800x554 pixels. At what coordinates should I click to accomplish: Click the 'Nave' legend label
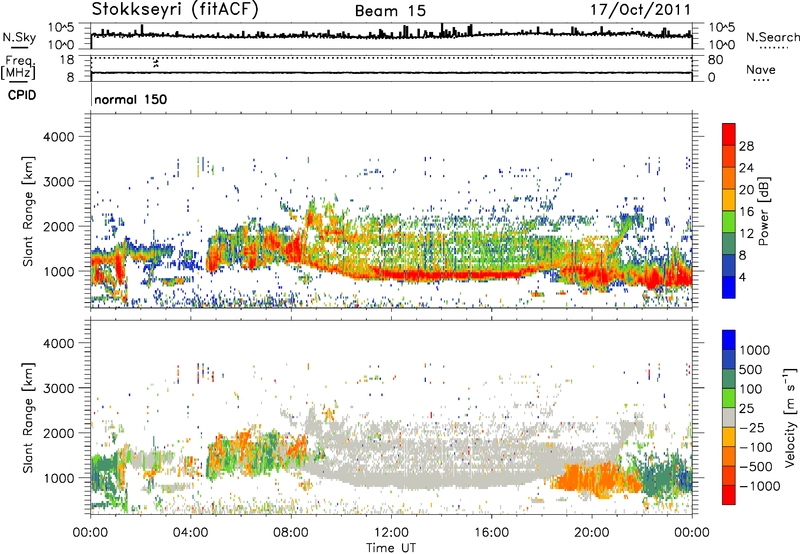coord(761,69)
